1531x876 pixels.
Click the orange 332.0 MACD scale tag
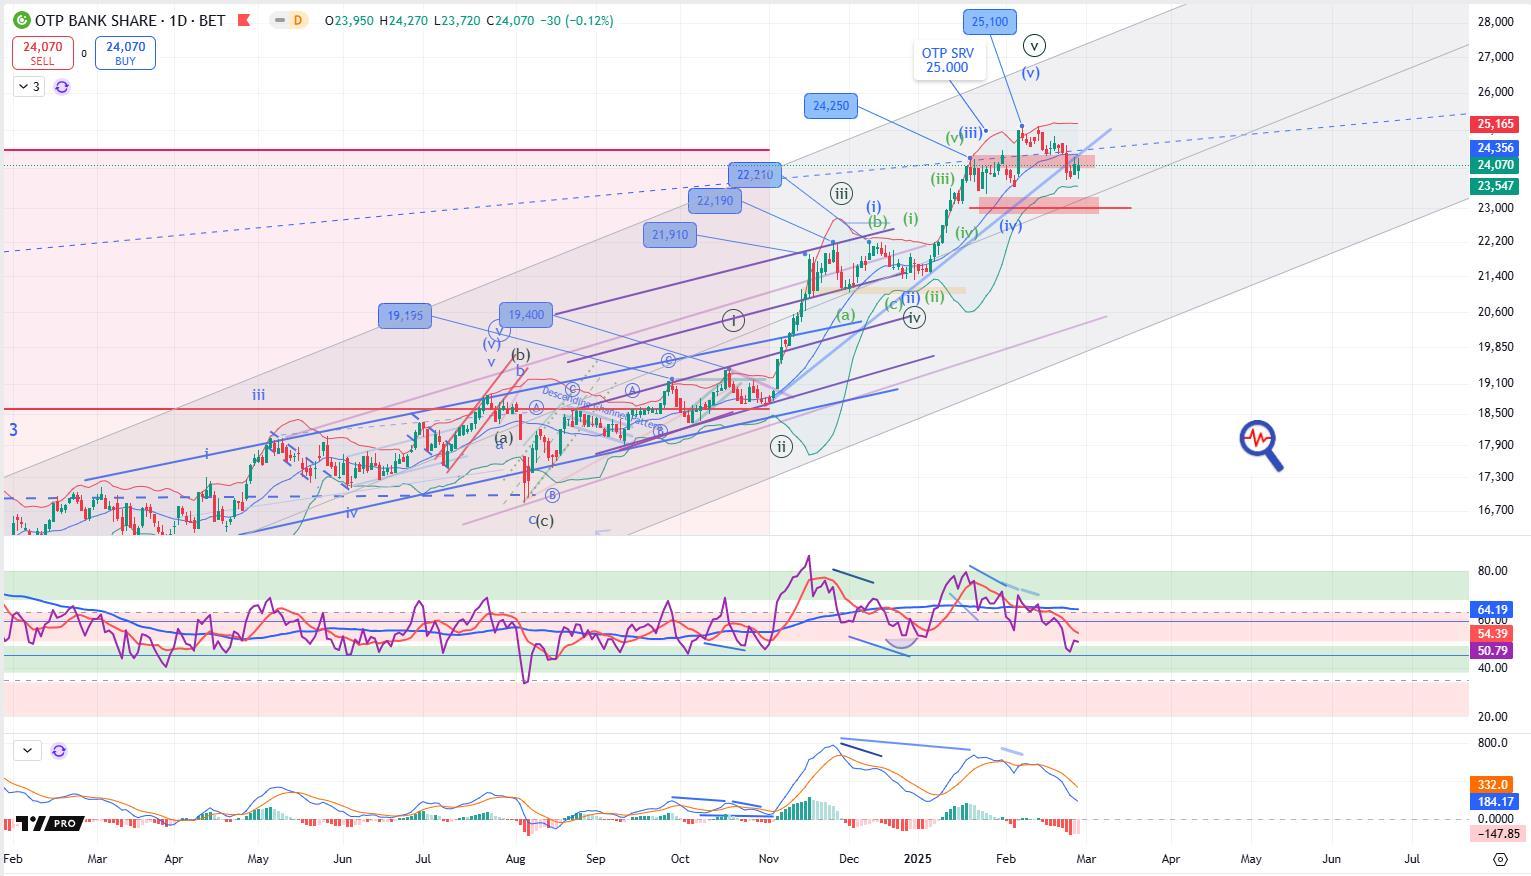[1492, 785]
